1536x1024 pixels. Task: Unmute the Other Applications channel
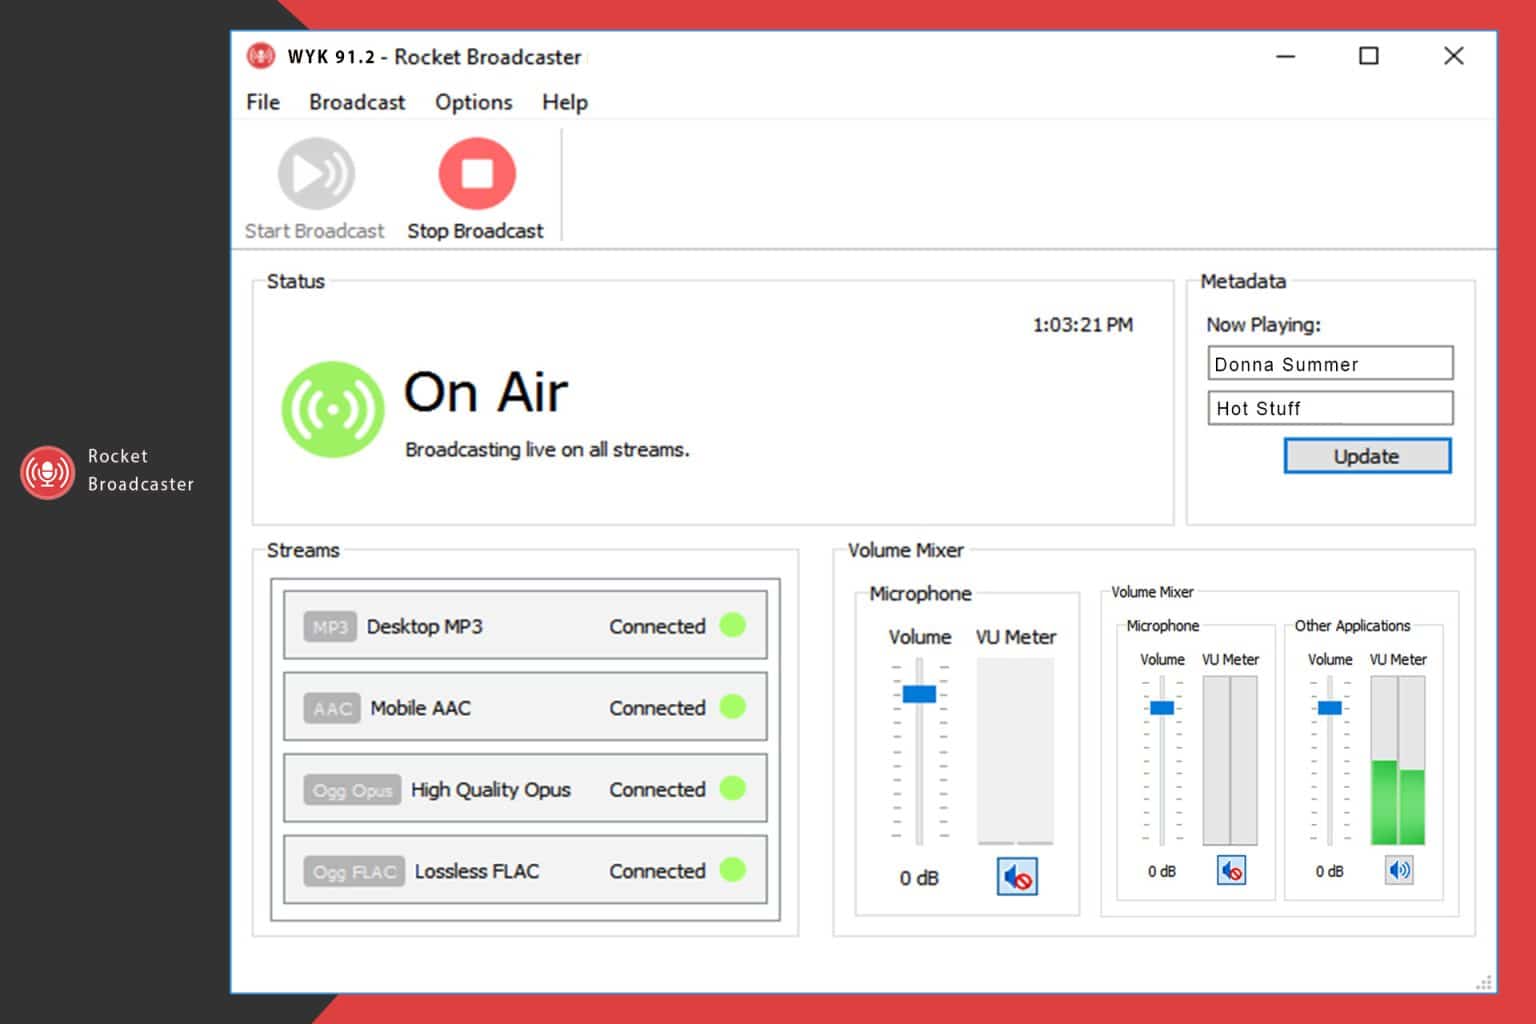[1399, 871]
